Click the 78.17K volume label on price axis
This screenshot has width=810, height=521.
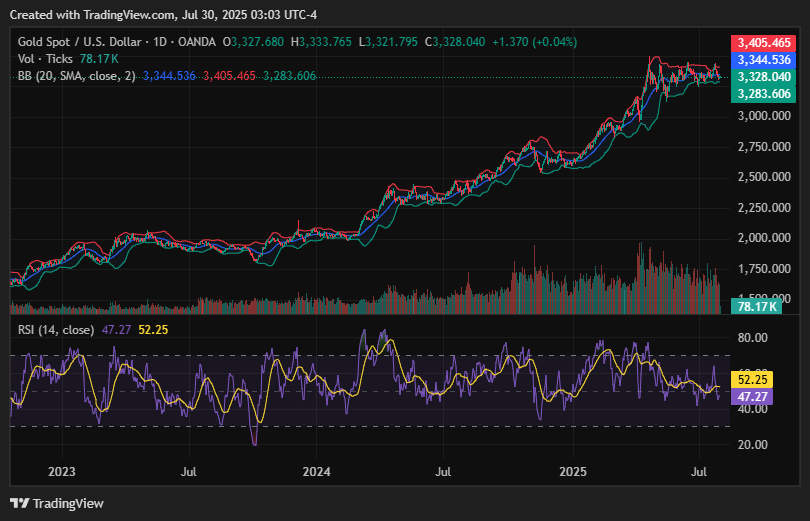point(757,307)
